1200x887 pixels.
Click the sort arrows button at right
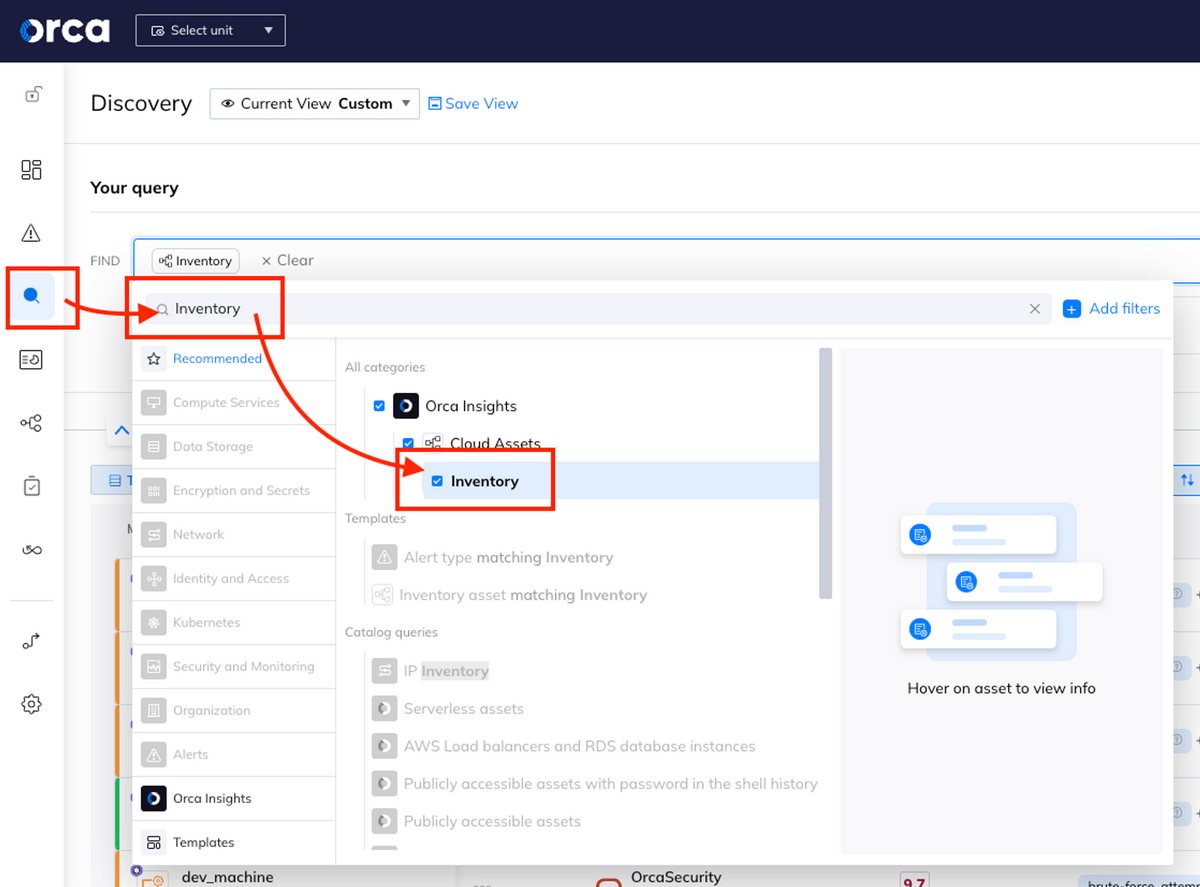point(1187,480)
